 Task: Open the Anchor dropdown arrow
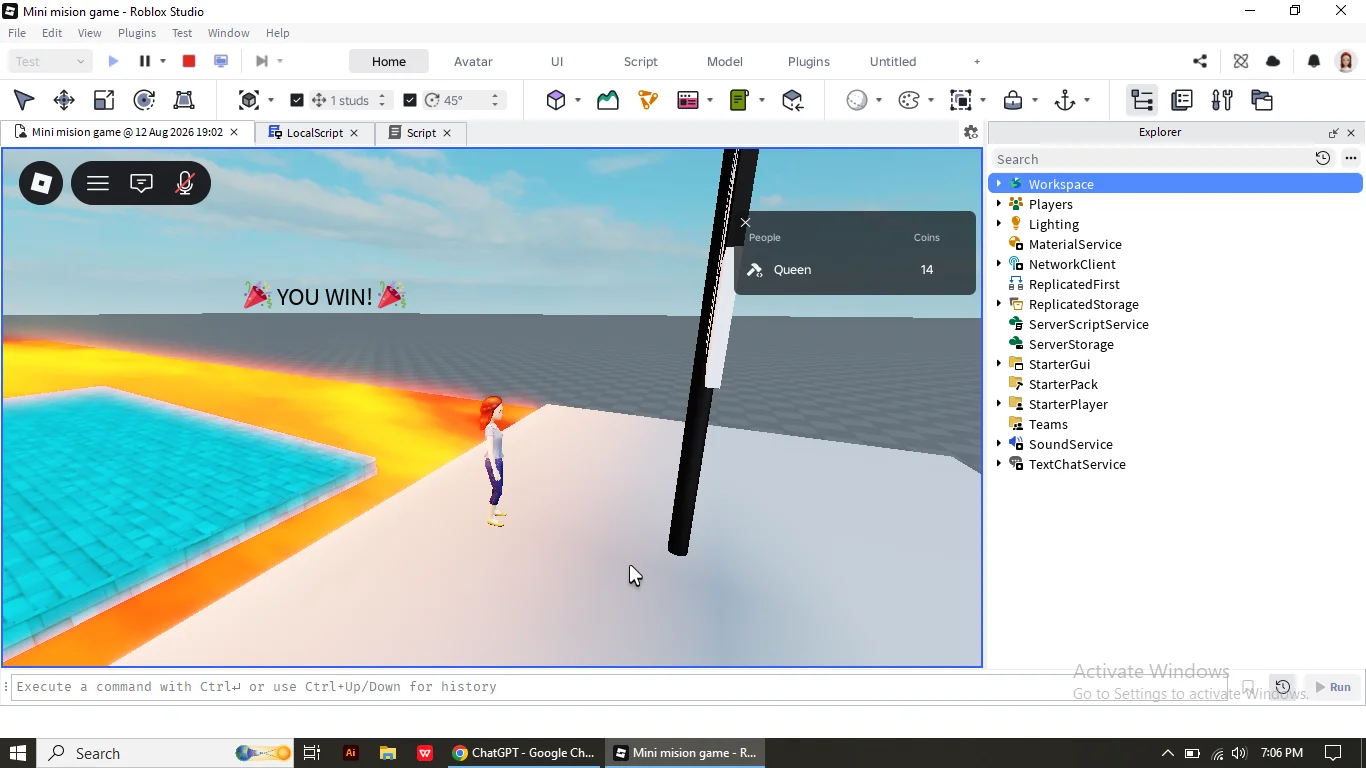[x=1087, y=100]
